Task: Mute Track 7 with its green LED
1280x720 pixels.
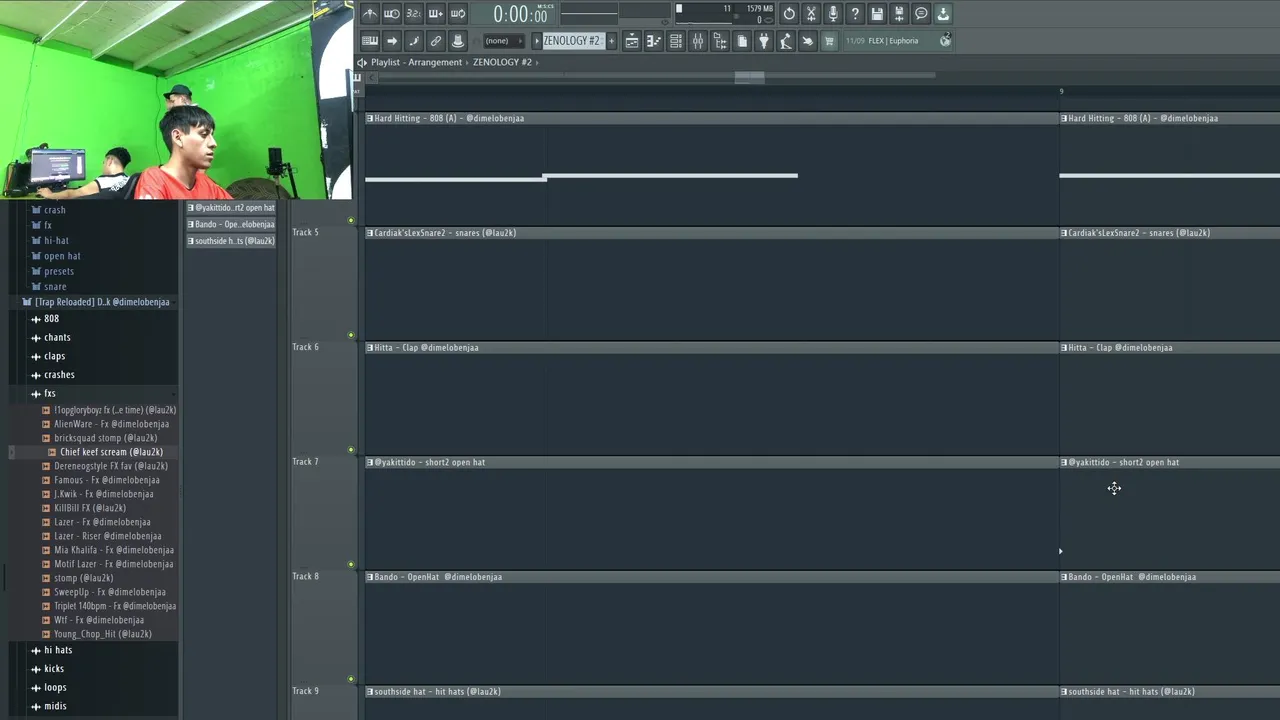Action: point(351,564)
